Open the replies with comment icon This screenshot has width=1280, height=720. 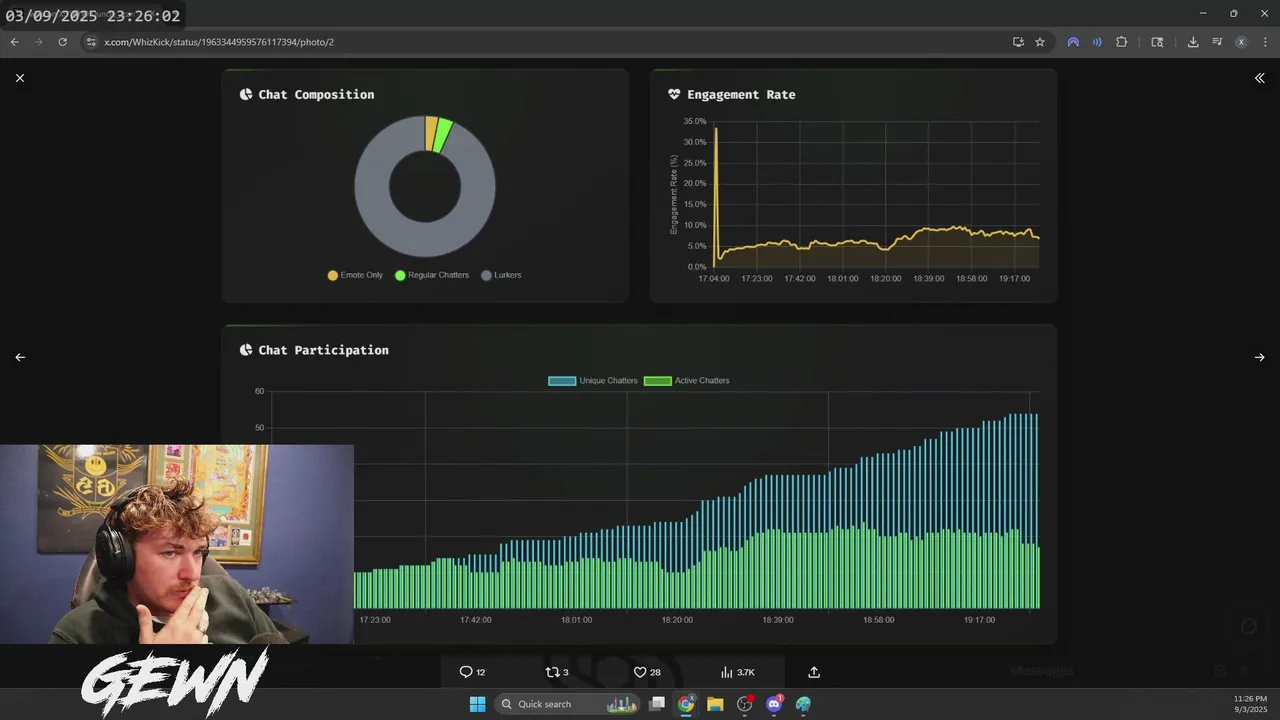(x=472, y=672)
